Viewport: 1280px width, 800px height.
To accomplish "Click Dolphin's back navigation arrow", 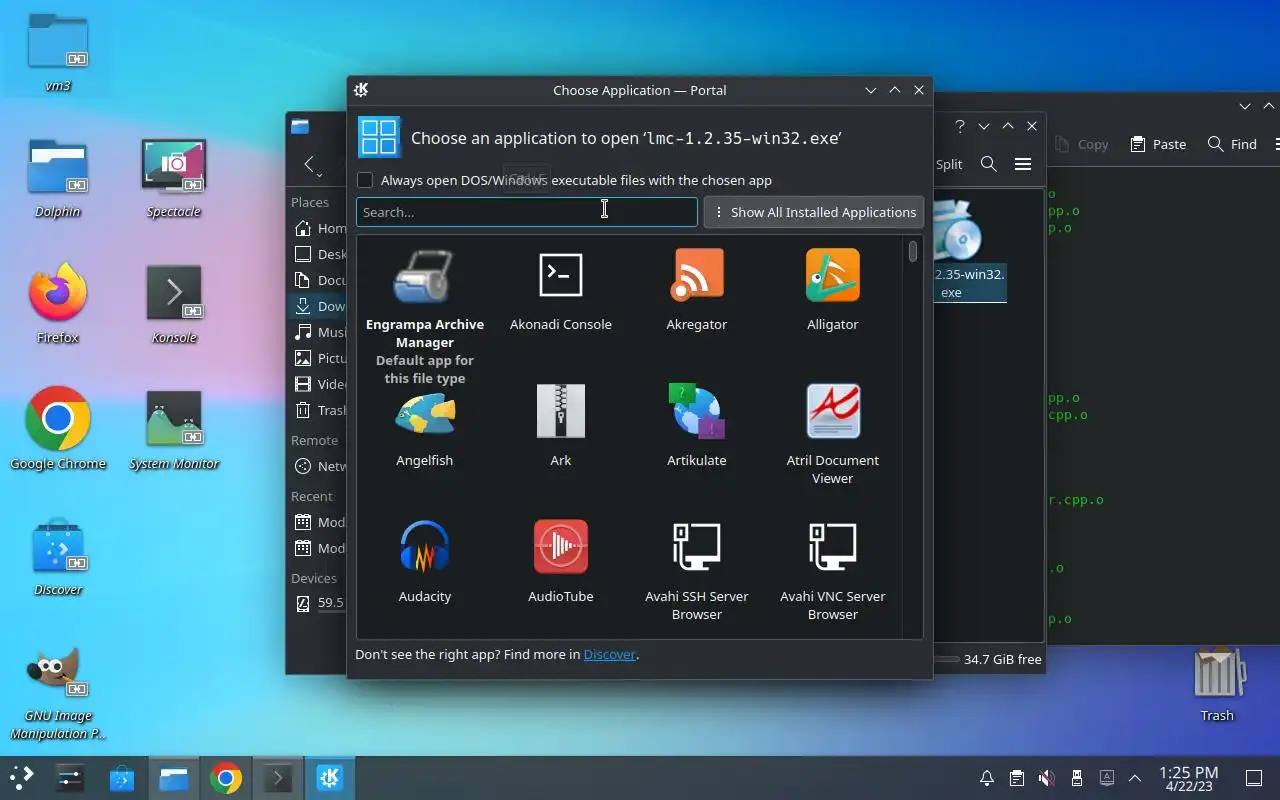I will pyautogui.click(x=309, y=165).
